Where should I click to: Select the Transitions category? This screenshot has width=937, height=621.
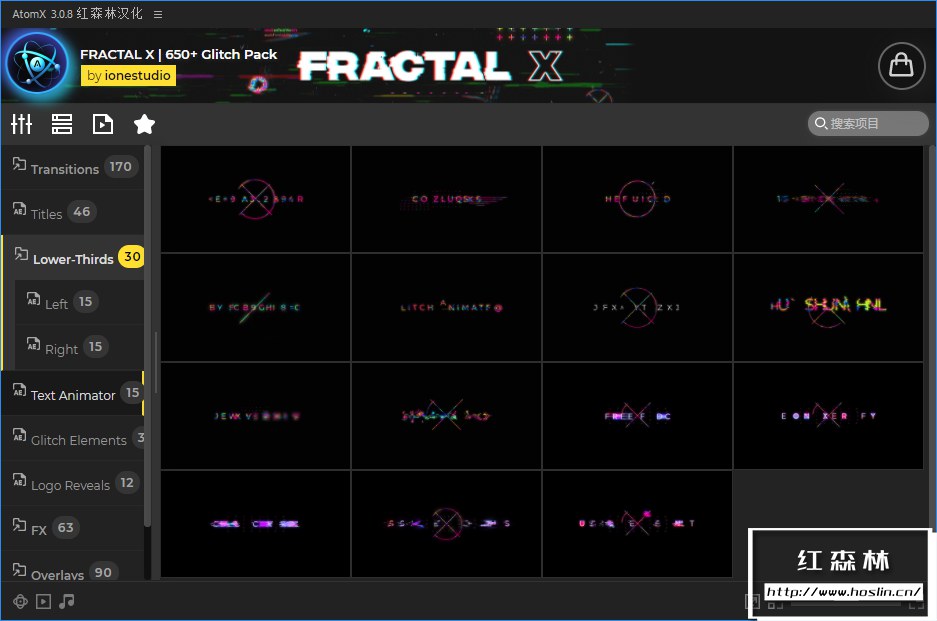pyautogui.click(x=73, y=168)
